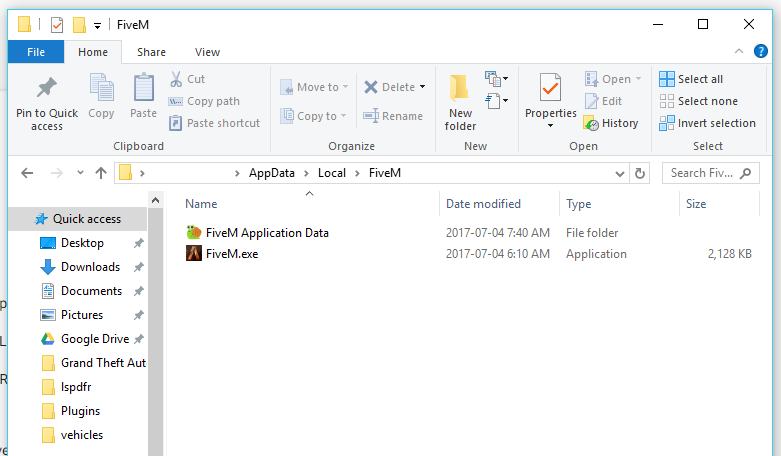Click navigation pane scroll up arrow
This screenshot has height=456, width=781.
[155, 200]
